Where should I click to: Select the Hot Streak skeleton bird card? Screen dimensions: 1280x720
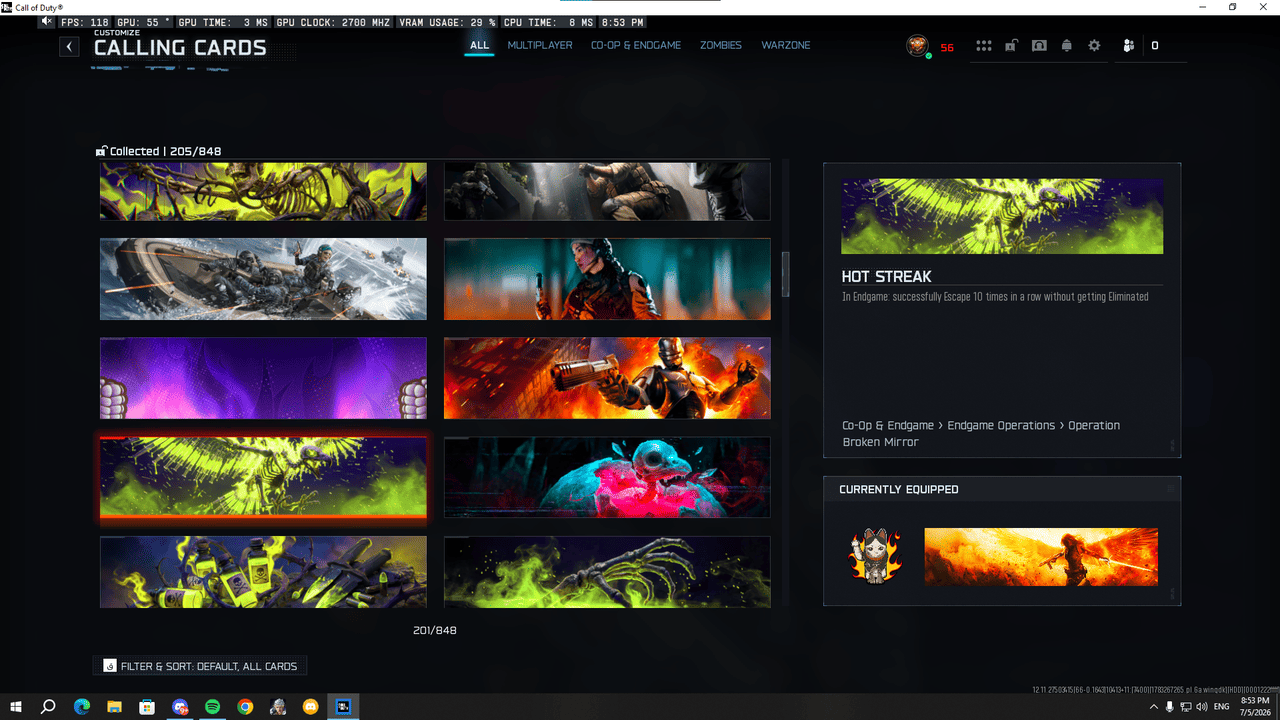tap(263, 477)
